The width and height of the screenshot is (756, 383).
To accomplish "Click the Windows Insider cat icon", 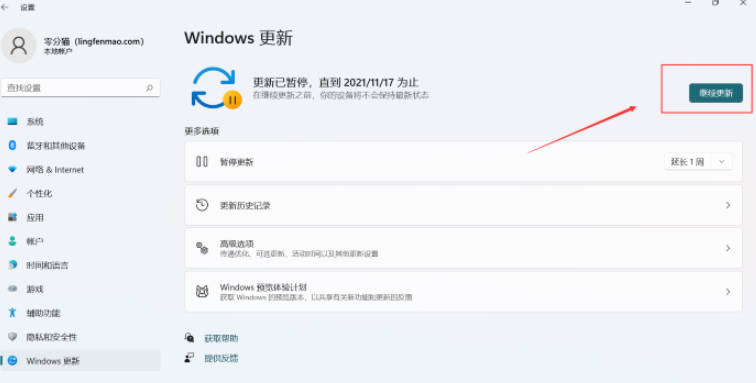I will pos(202,291).
